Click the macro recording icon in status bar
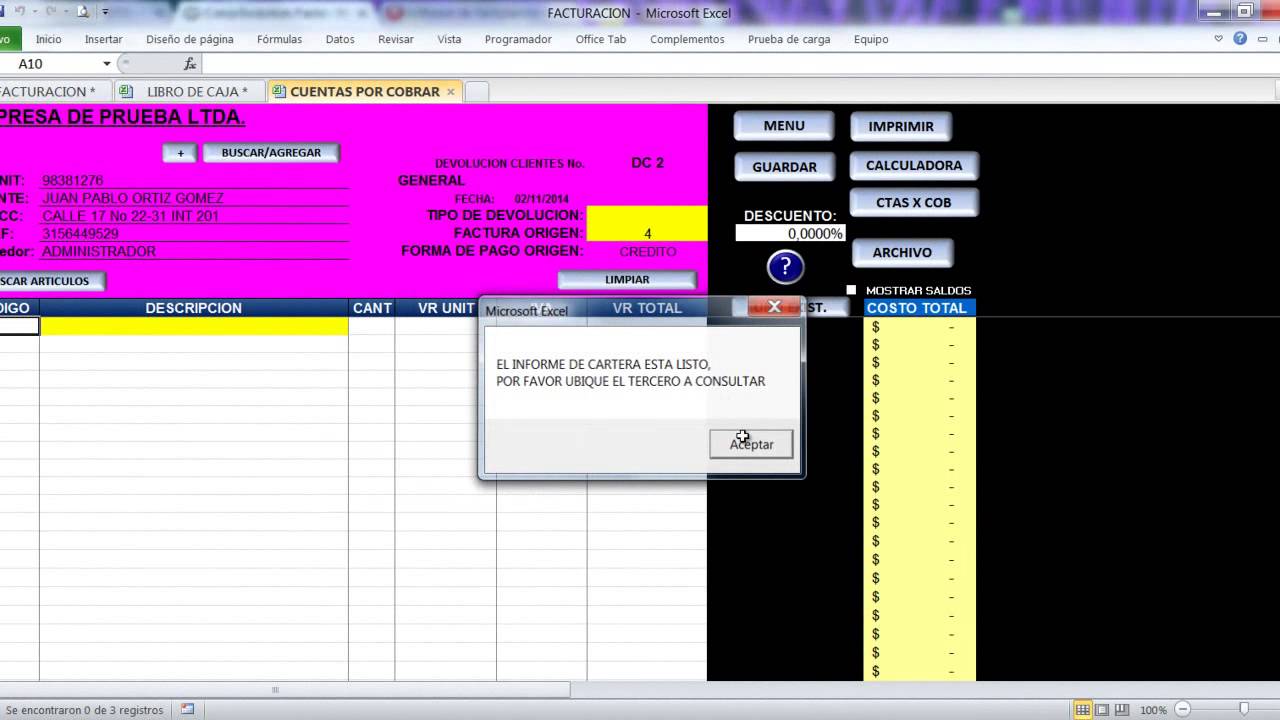 coord(187,710)
